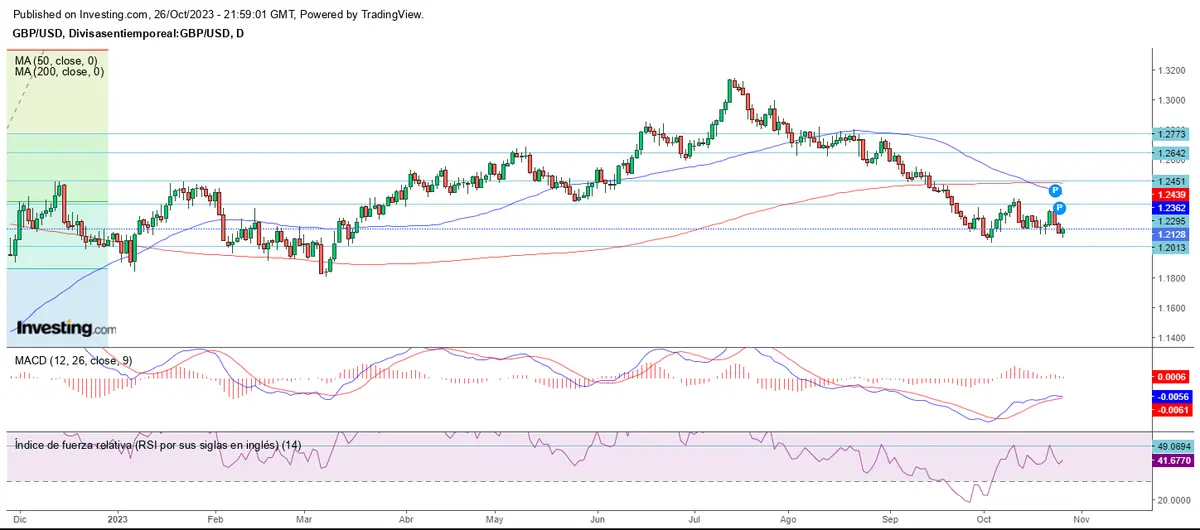Click the 1.2773 horizontal level label
Screen dimensions: 1200x530
1169,134
